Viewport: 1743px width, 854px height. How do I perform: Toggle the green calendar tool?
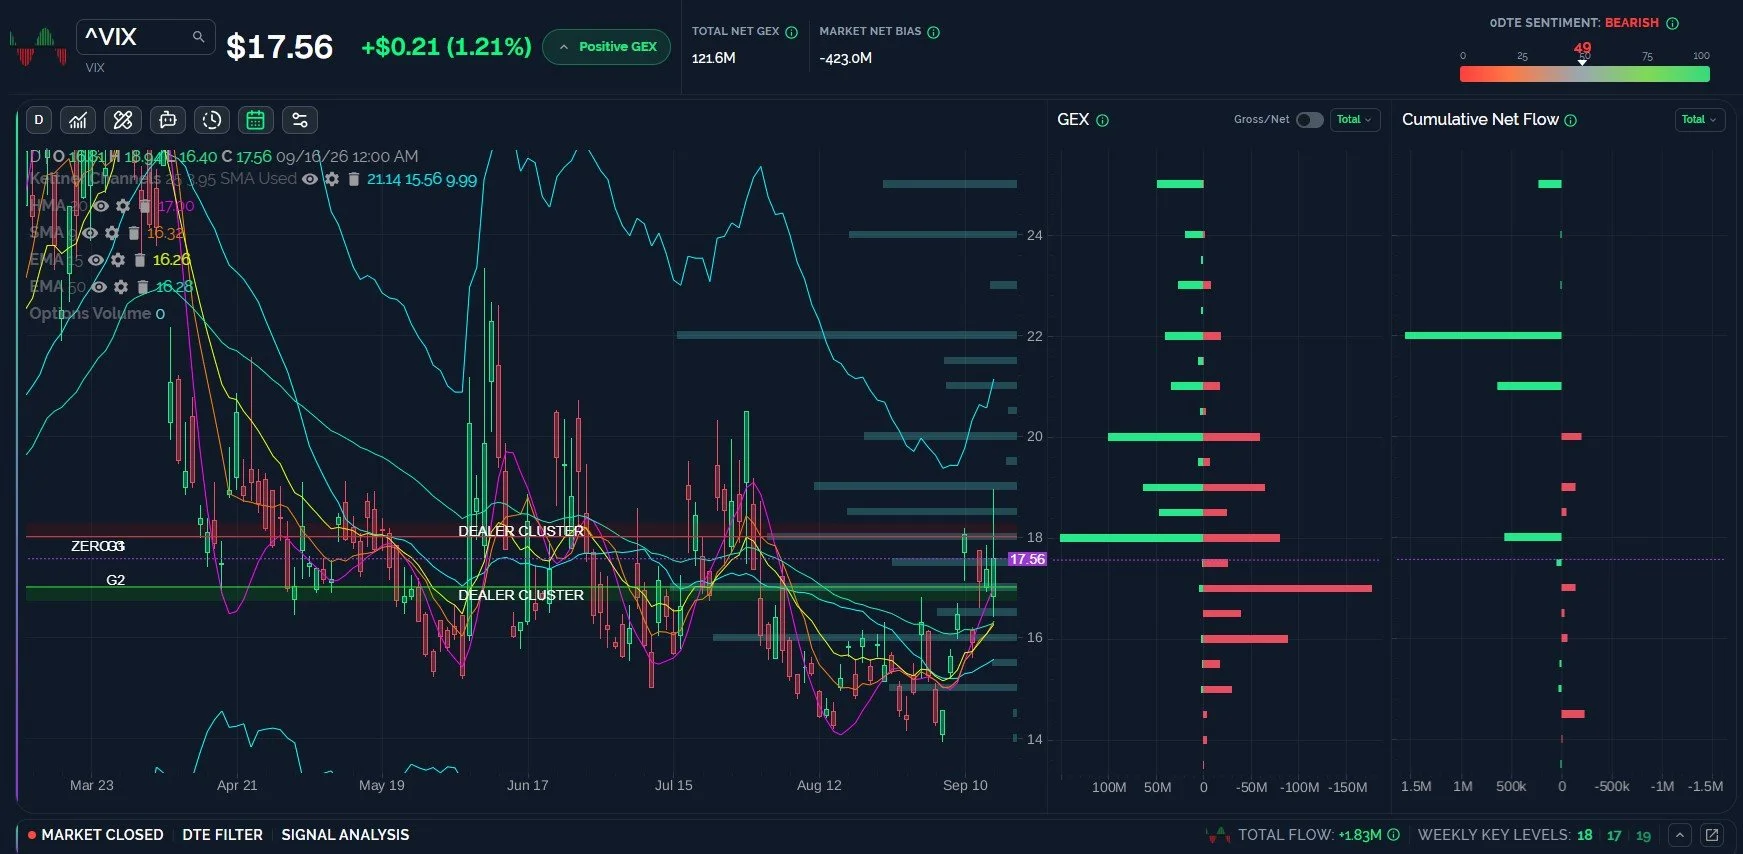click(256, 120)
